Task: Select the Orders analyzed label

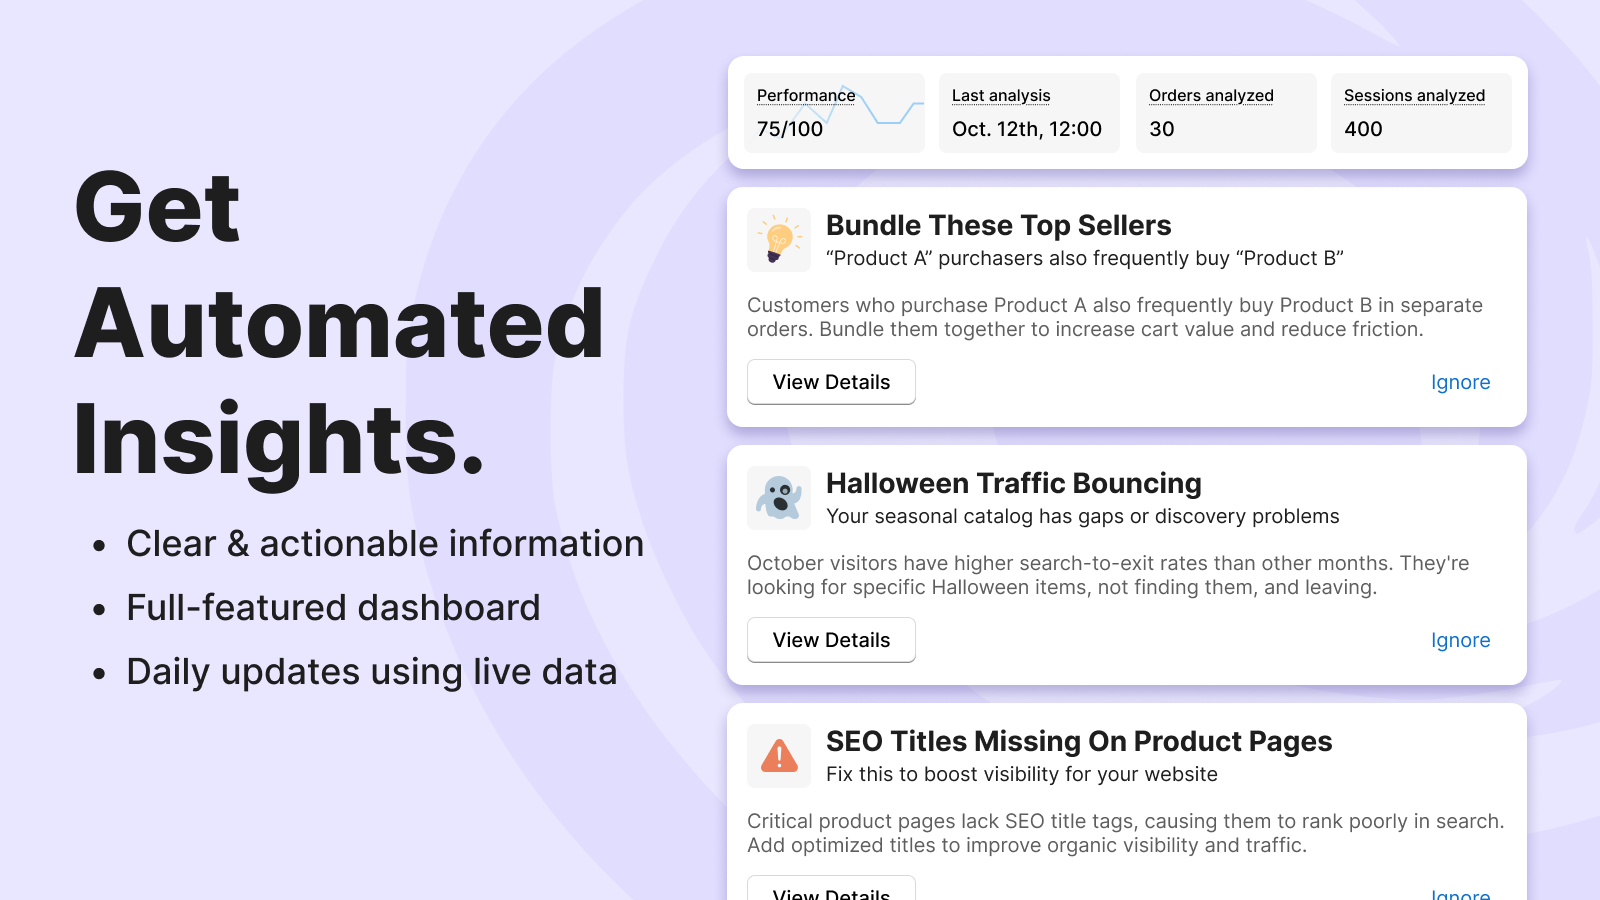Action: click(1211, 95)
